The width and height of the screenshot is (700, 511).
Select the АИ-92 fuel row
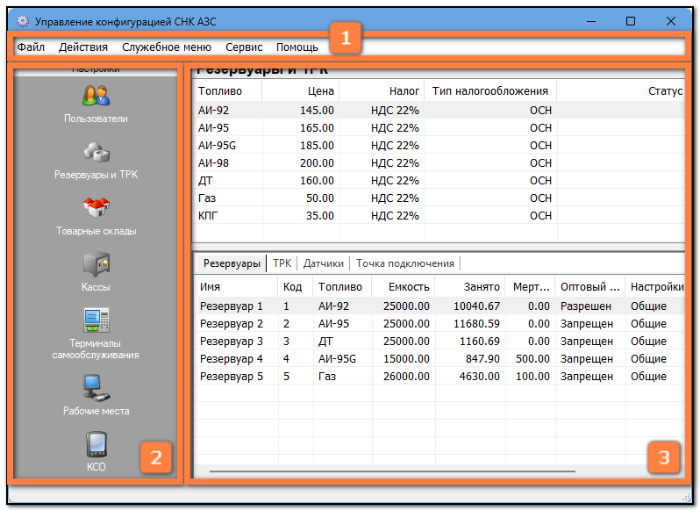[439, 110]
